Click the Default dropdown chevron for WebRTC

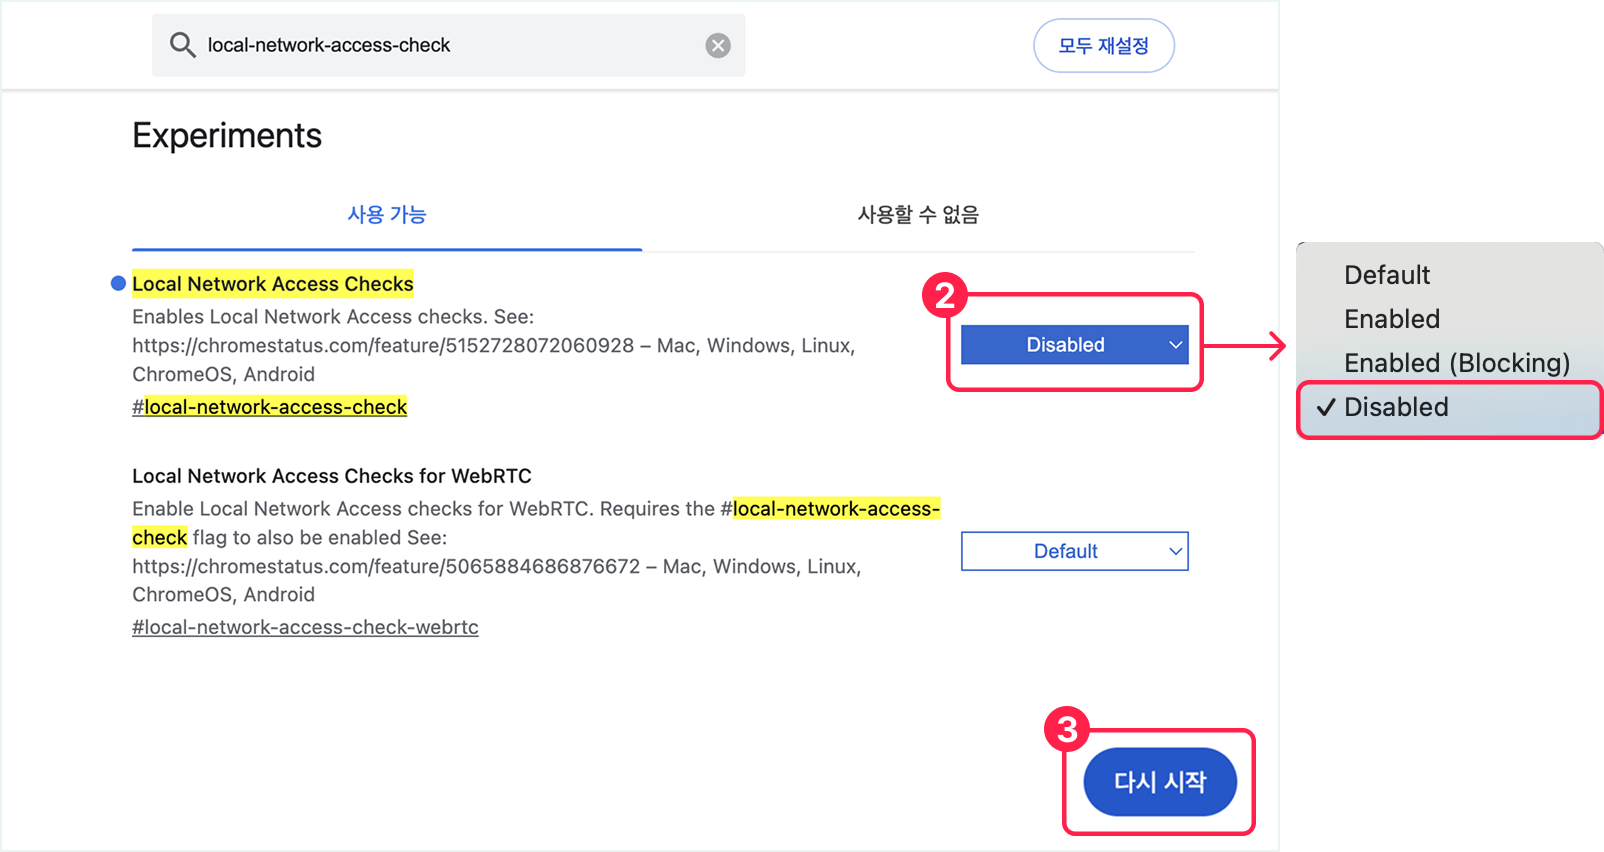click(x=1176, y=551)
